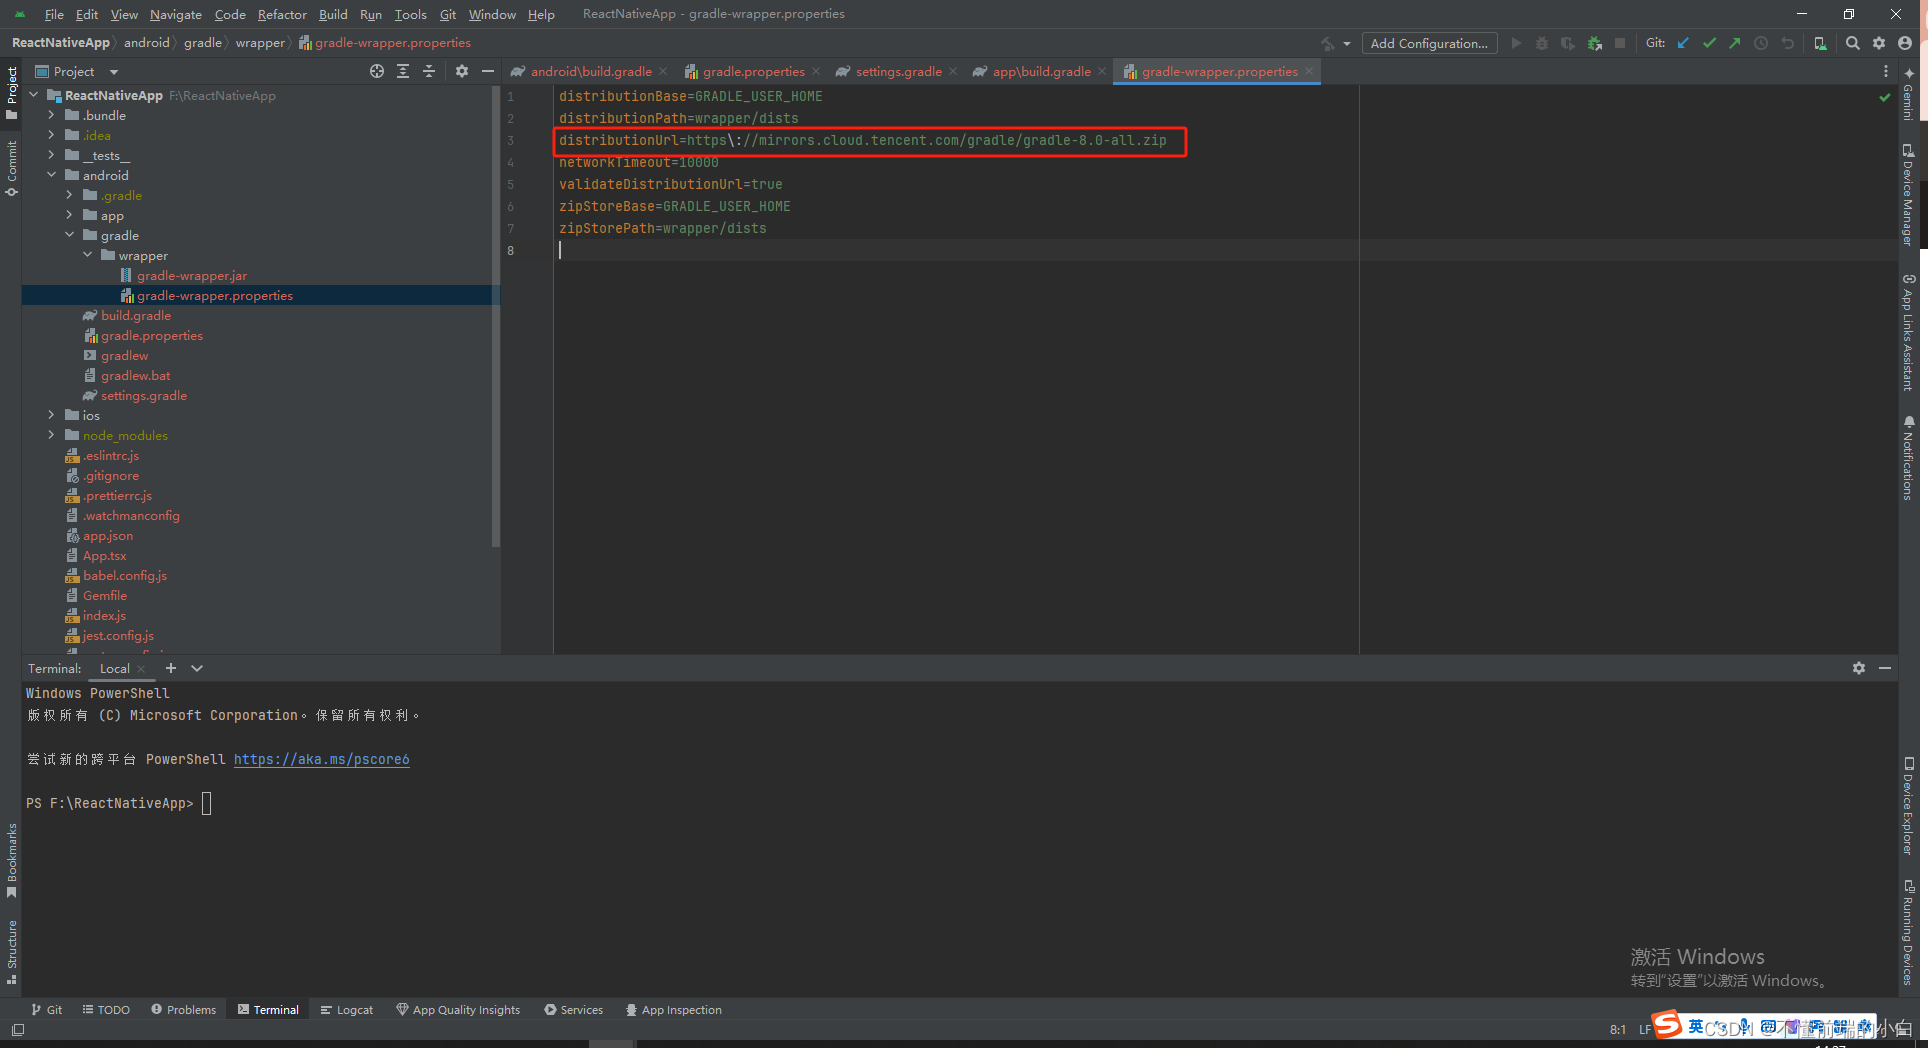Open the TODO tool window
Screen dimensions: 1928x1048
pos(106,1010)
